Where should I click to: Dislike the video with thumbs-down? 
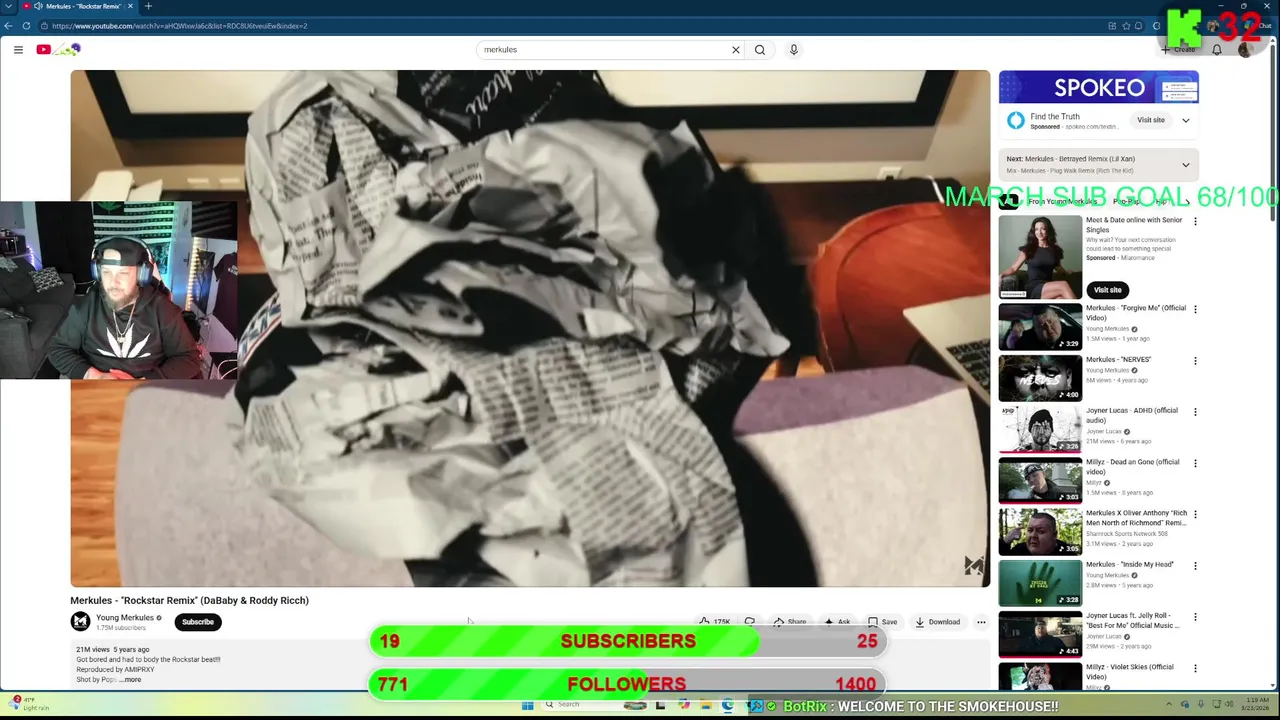749,622
